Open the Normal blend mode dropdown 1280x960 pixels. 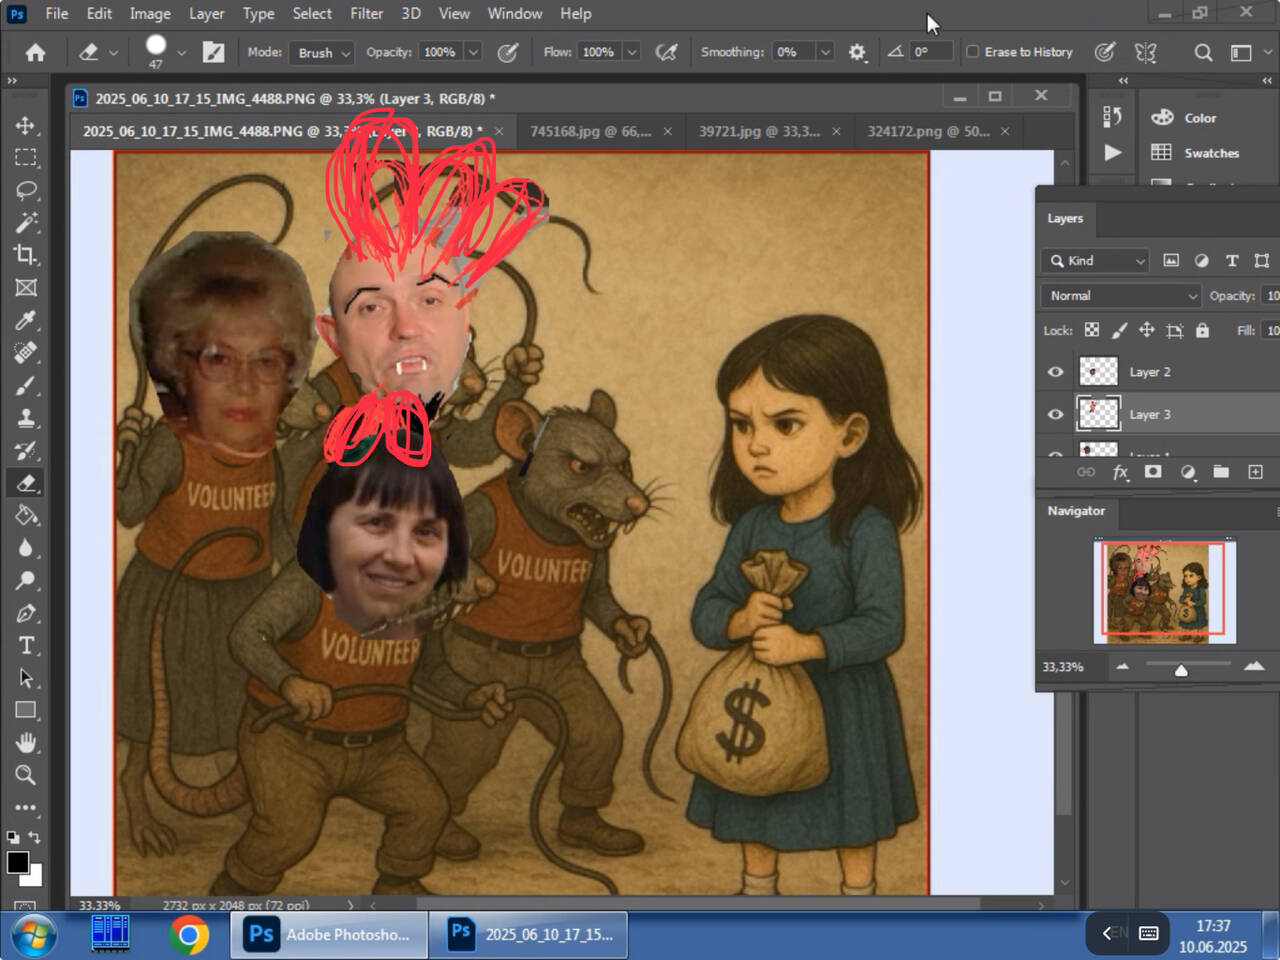(1120, 296)
